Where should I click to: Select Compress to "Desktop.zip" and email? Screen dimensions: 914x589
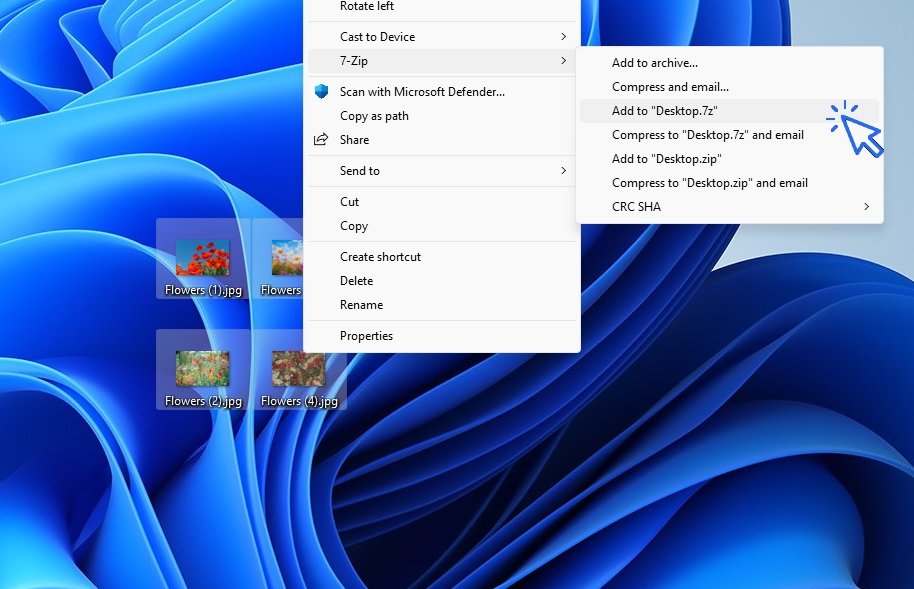(709, 183)
